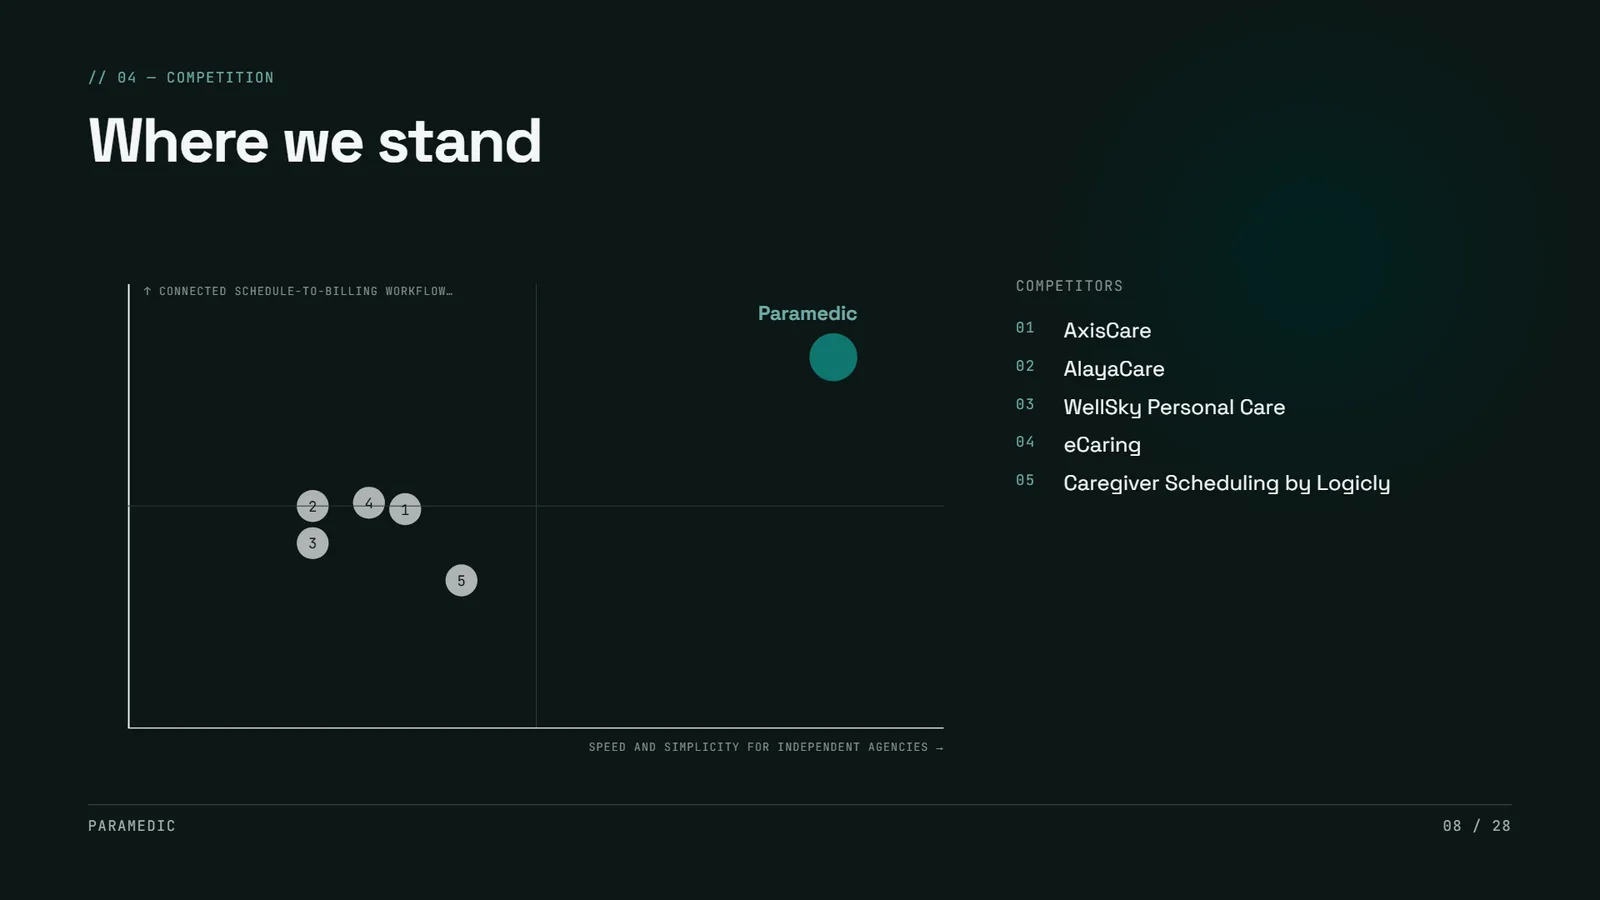Select the '// 04 — COMPETITION' section label
Screen dimensions: 1600x900
[x=181, y=77]
